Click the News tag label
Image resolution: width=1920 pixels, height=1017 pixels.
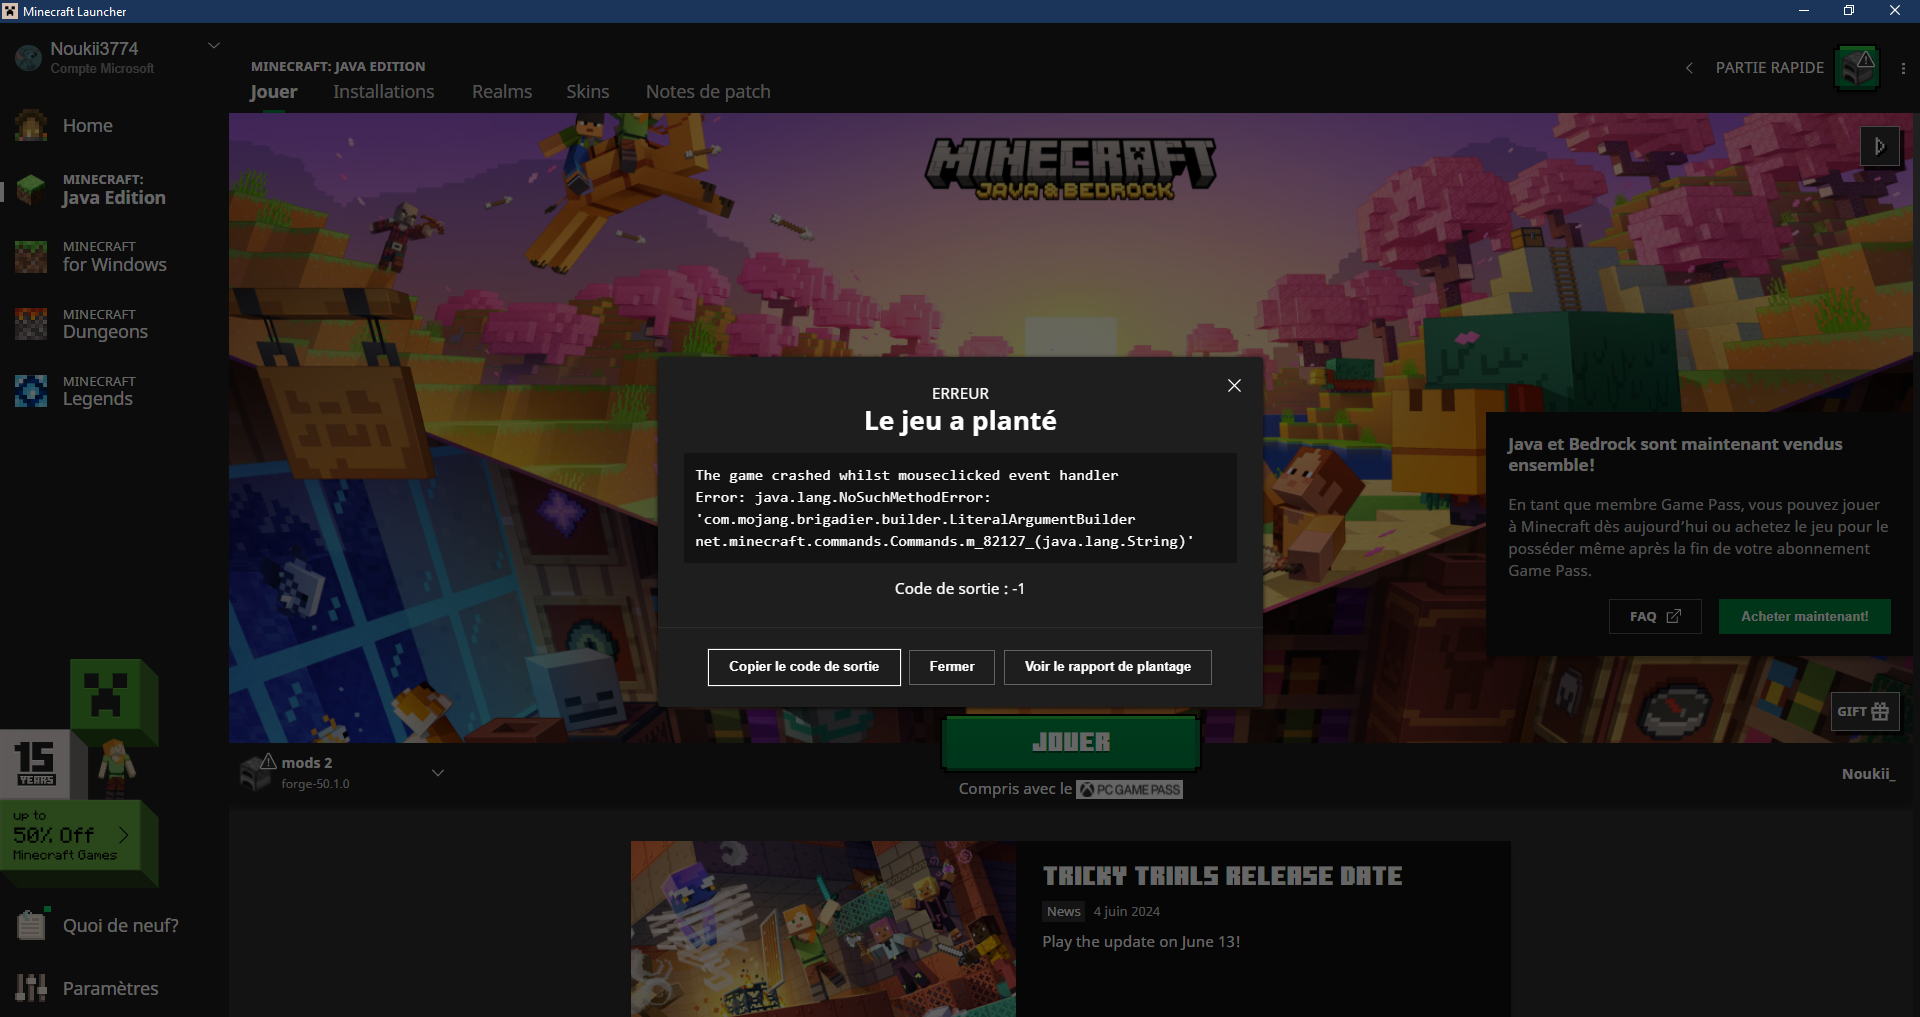coord(1064,911)
